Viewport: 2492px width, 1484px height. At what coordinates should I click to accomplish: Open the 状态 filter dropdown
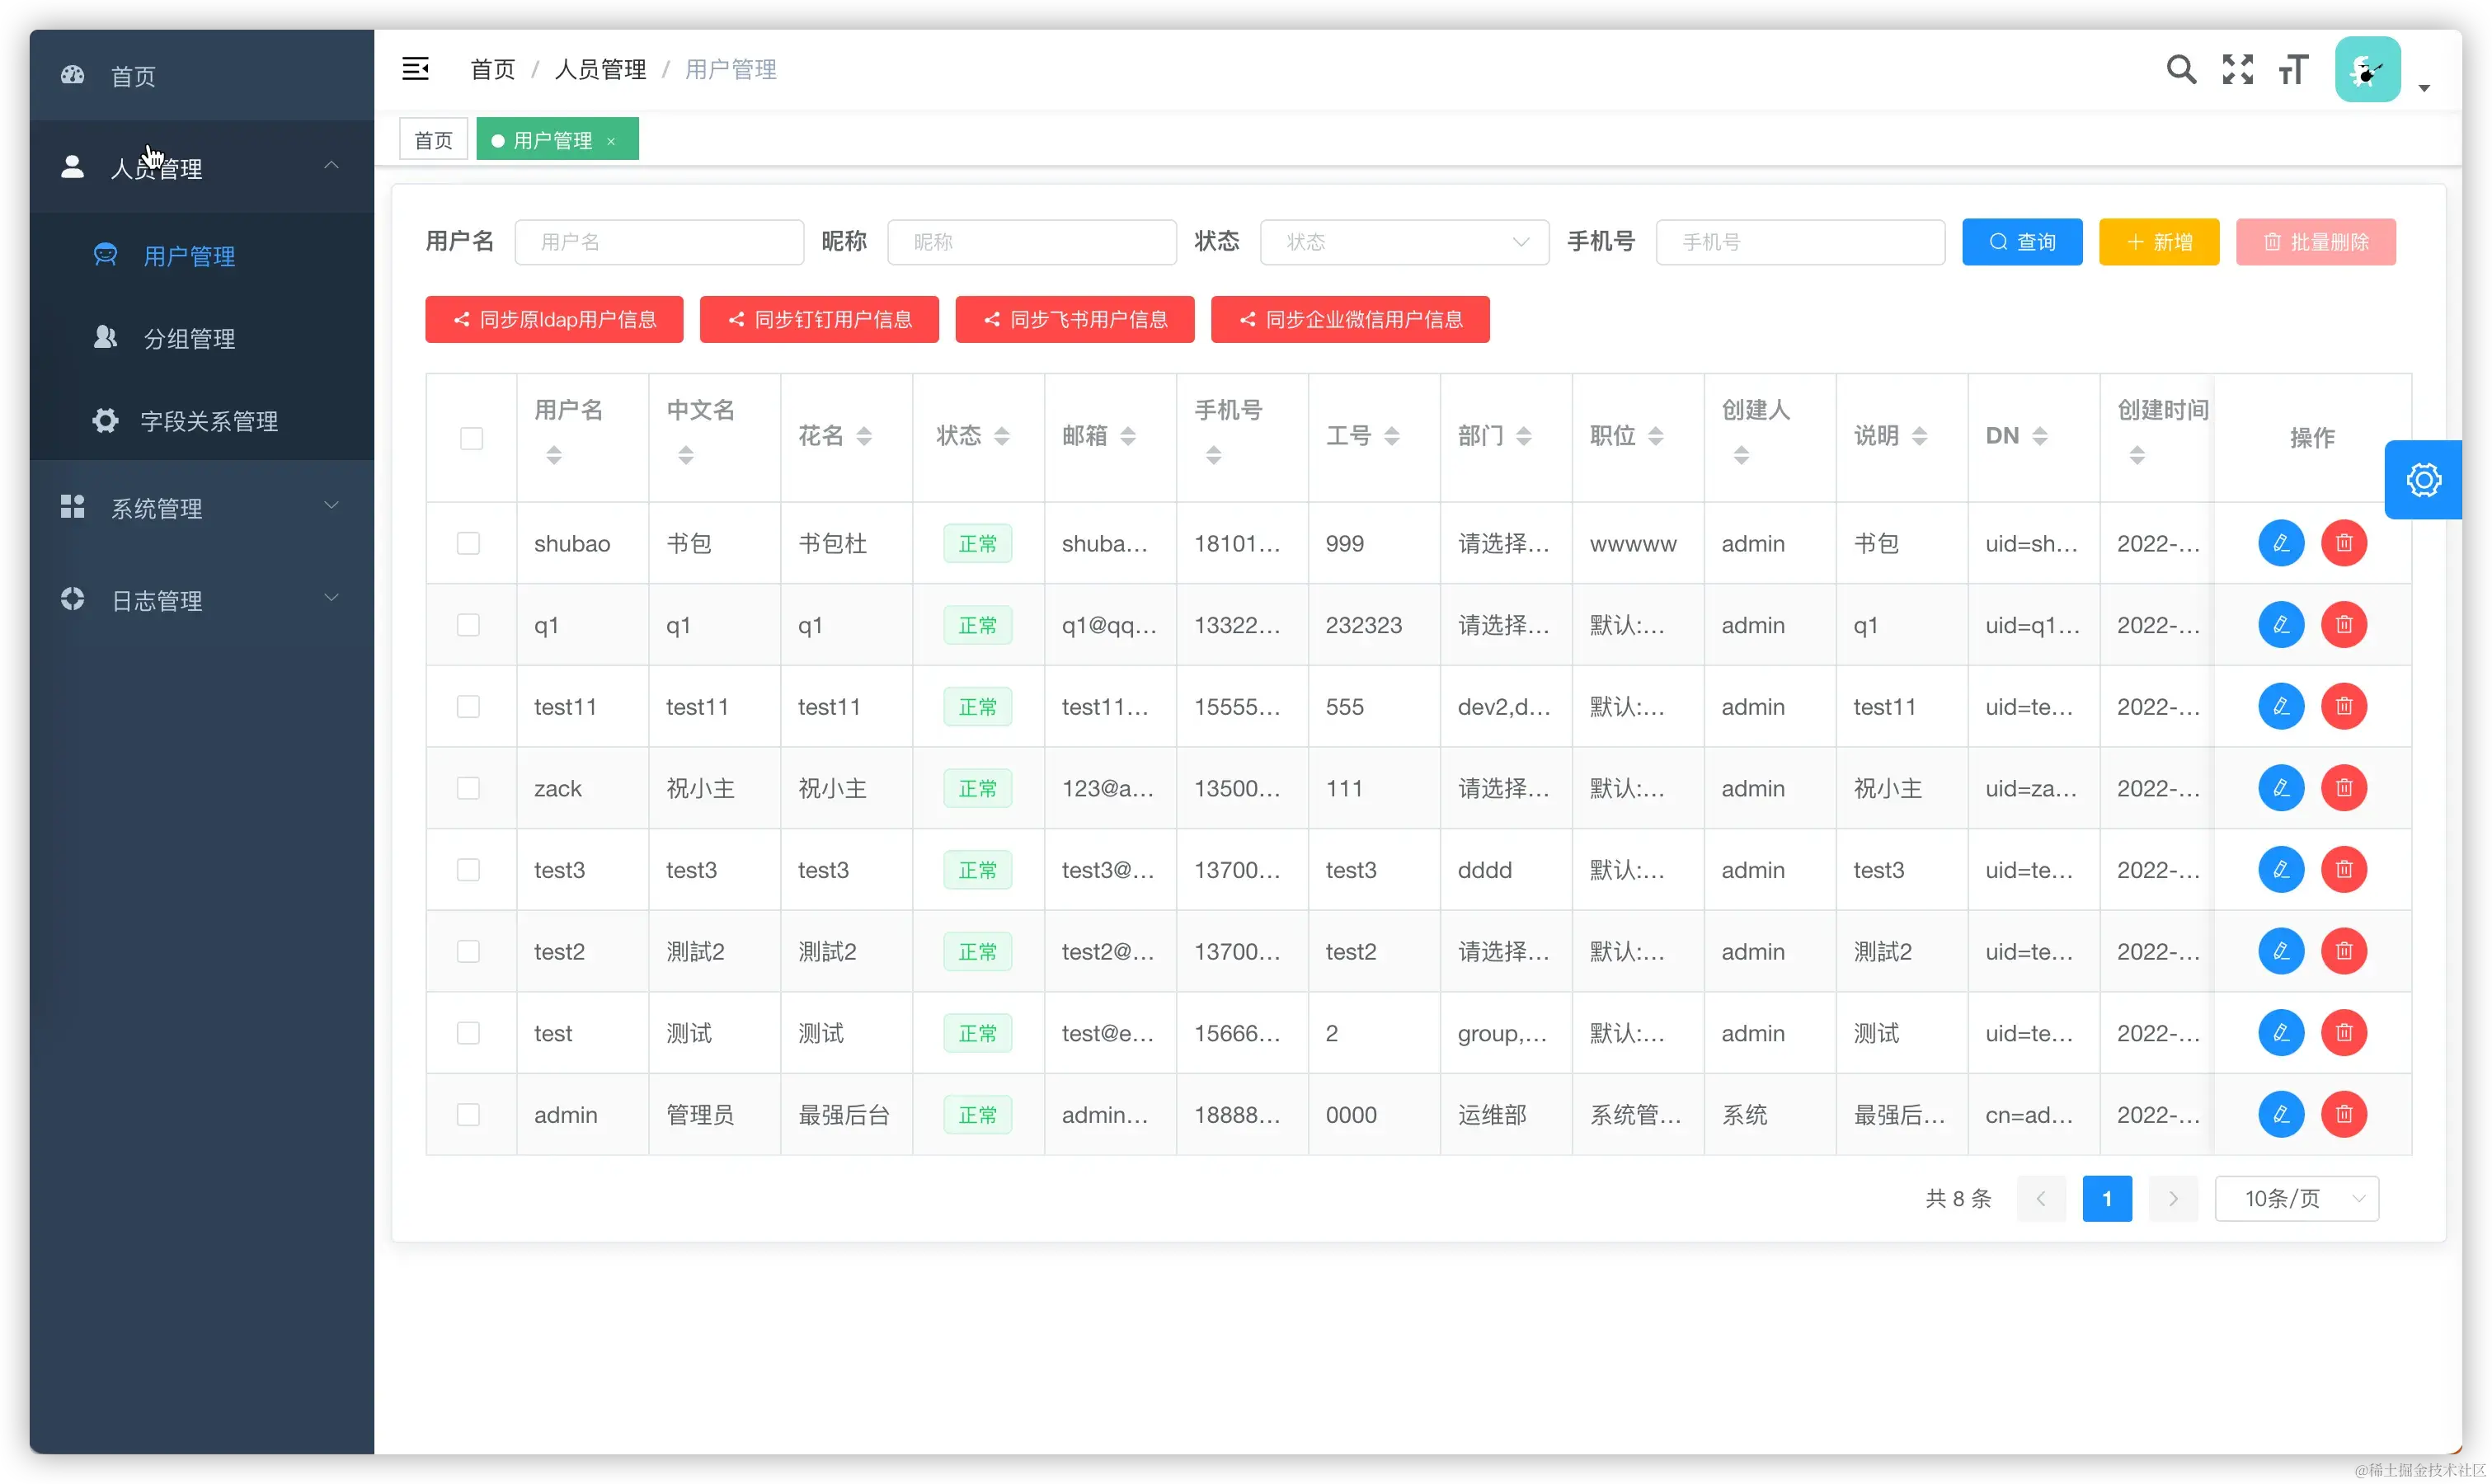click(1404, 242)
